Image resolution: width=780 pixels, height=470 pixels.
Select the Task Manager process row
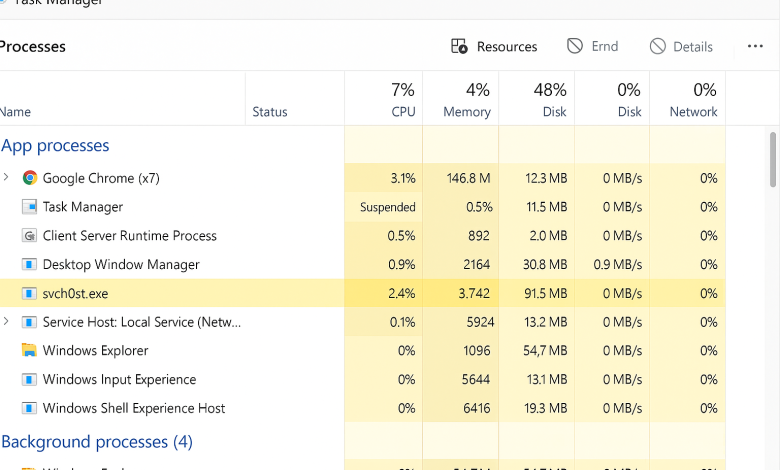coord(363,207)
